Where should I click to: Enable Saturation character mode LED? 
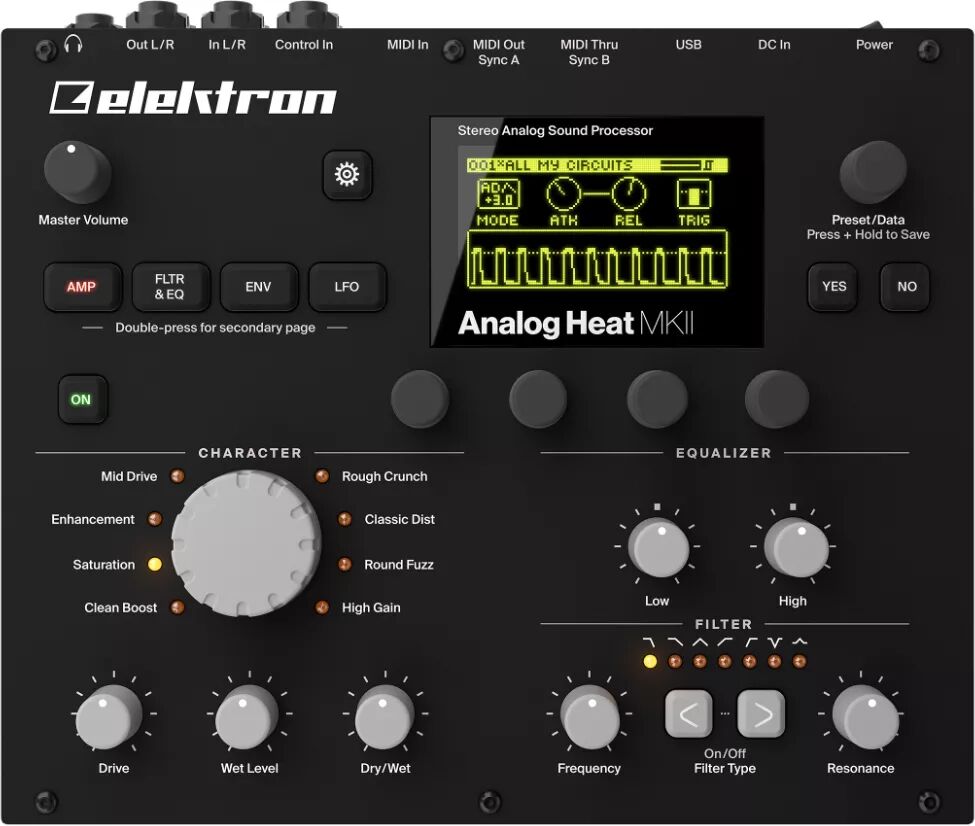tap(154, 564)
